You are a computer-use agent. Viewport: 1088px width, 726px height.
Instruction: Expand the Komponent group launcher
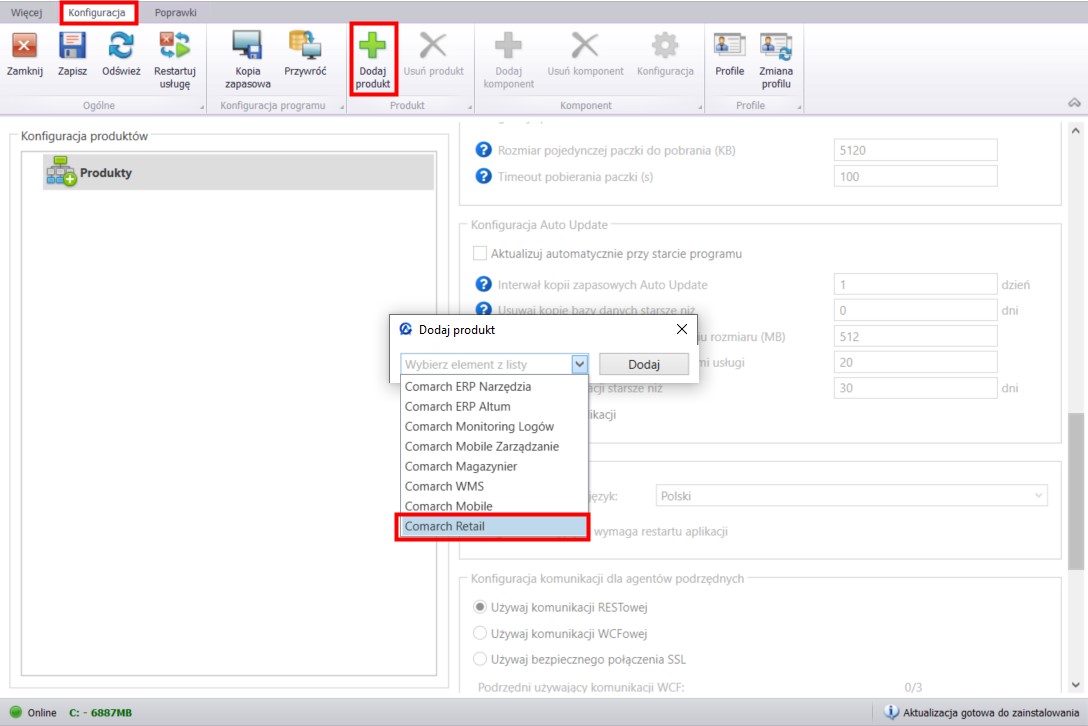coord(700,108)
